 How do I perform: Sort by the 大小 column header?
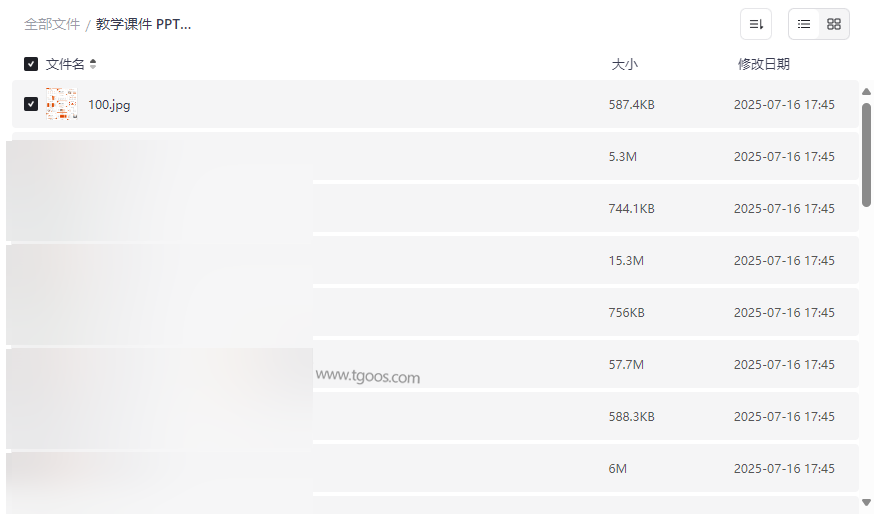(624, 64)
